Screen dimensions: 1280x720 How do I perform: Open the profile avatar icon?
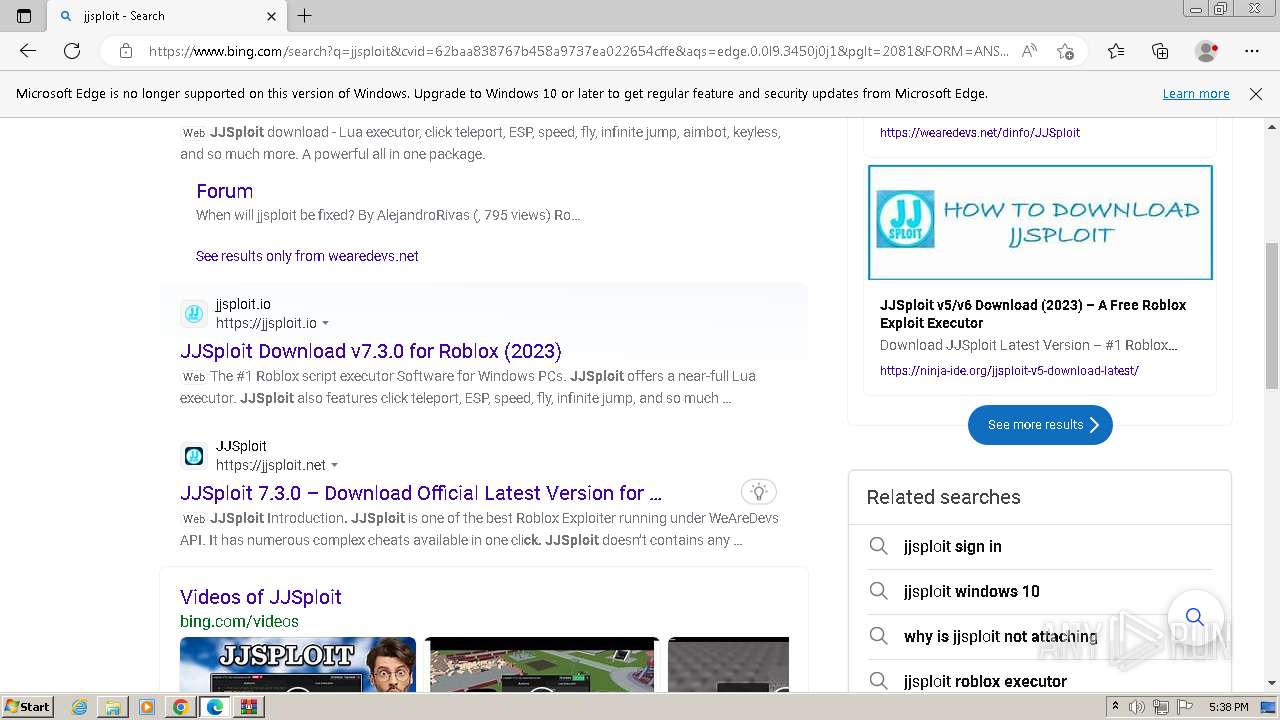click(1207, 51)
